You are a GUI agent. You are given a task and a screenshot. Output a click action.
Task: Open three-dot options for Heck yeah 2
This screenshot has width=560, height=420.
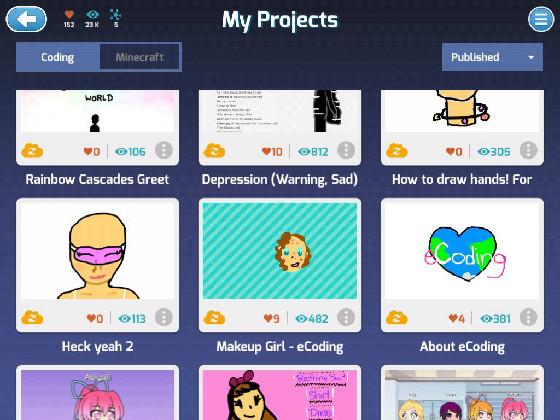coord(164,317)
